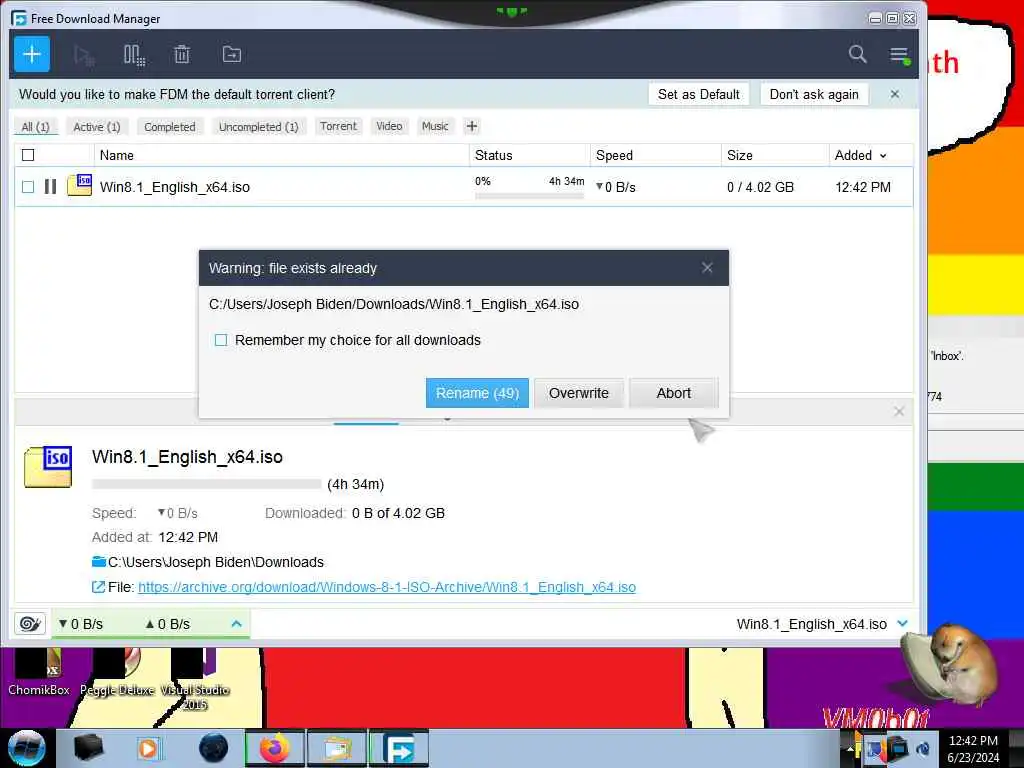This screenshot has width=1024, height=768.
Task: Add a new tag filter with plus
Action: click(x=472, y=126)
